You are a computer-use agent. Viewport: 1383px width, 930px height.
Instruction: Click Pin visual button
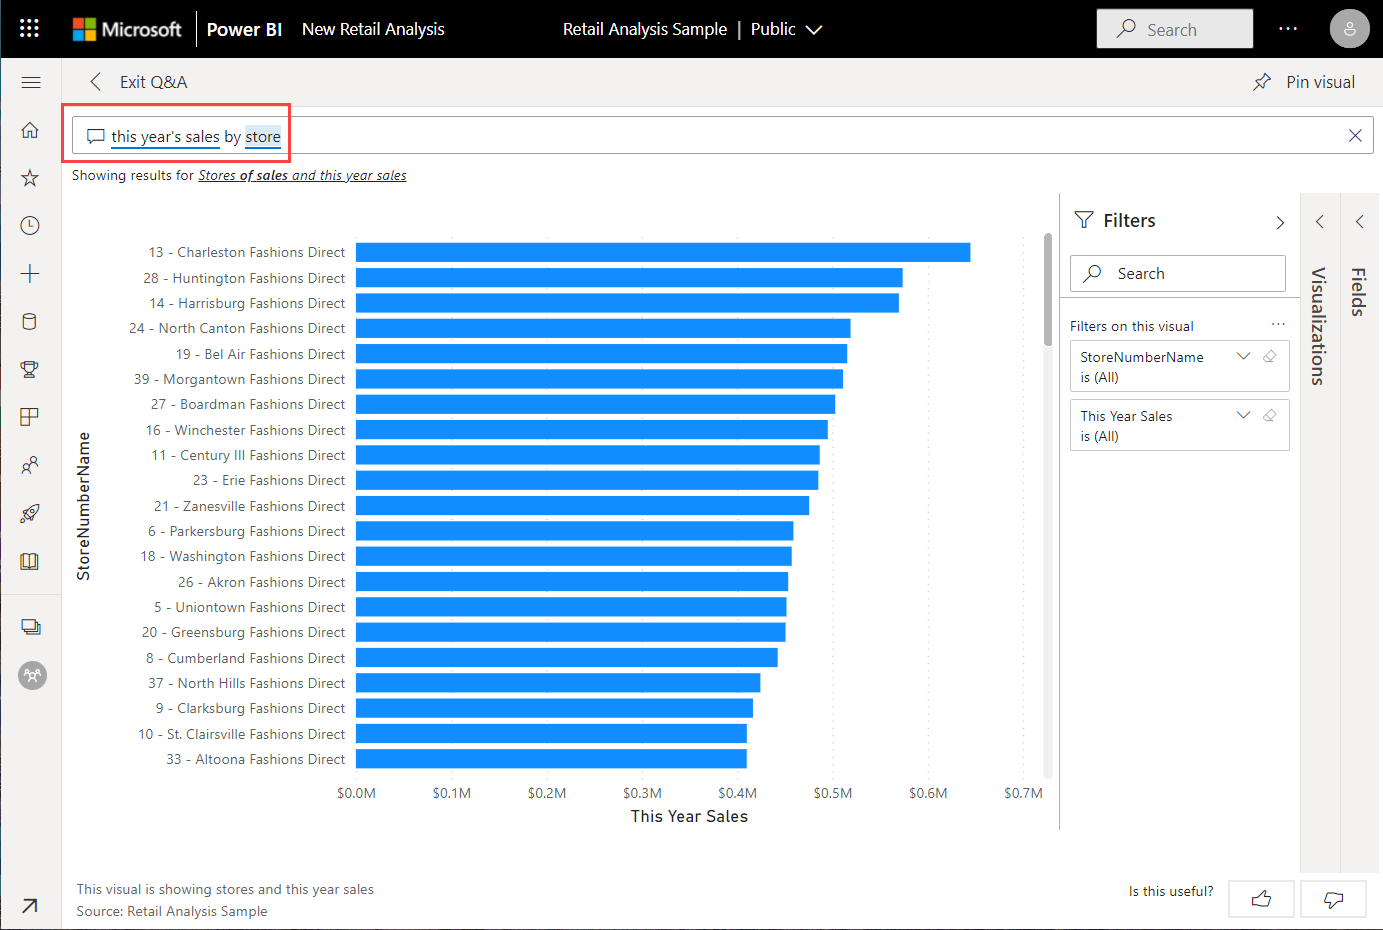tap(1304, 82)
